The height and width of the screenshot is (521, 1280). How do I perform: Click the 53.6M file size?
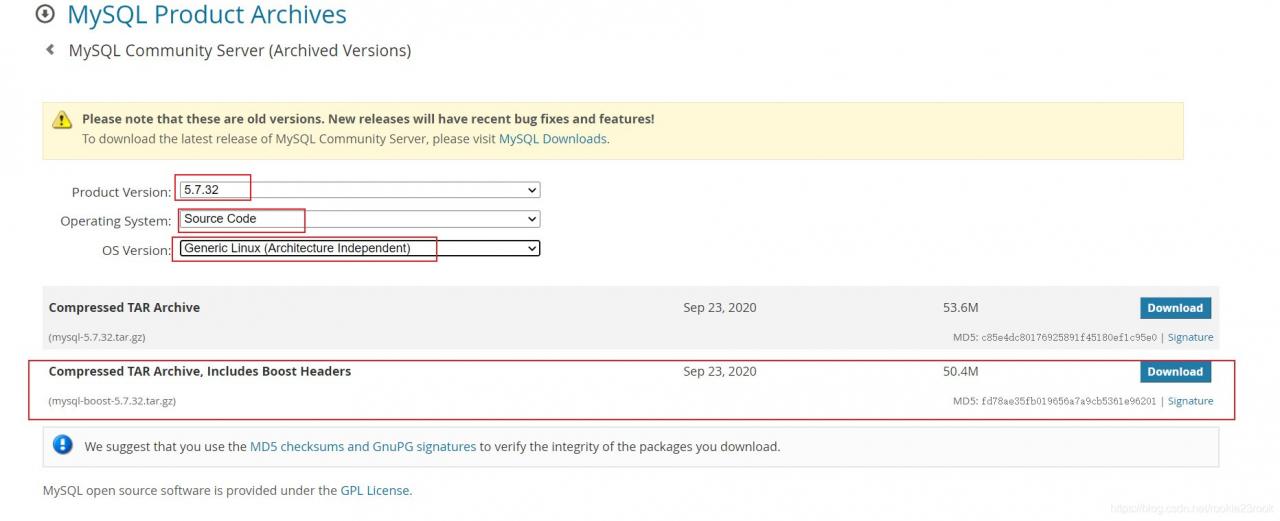click(960, 308)
